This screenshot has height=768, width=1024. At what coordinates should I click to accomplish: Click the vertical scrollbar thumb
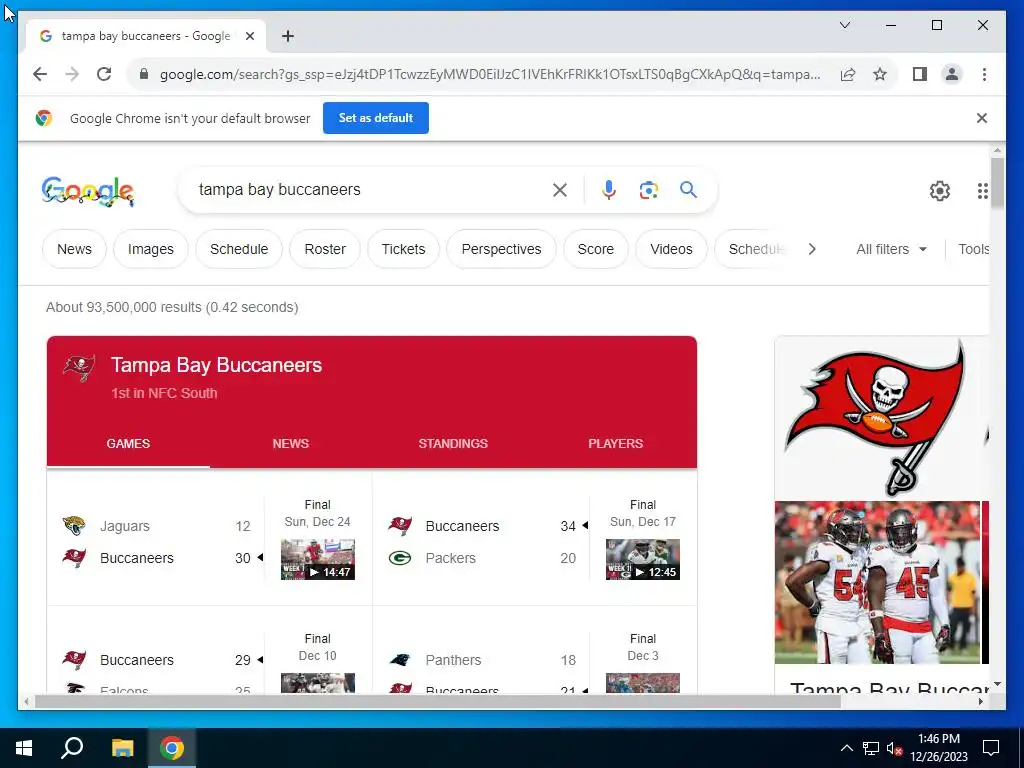tap(997, 183)
